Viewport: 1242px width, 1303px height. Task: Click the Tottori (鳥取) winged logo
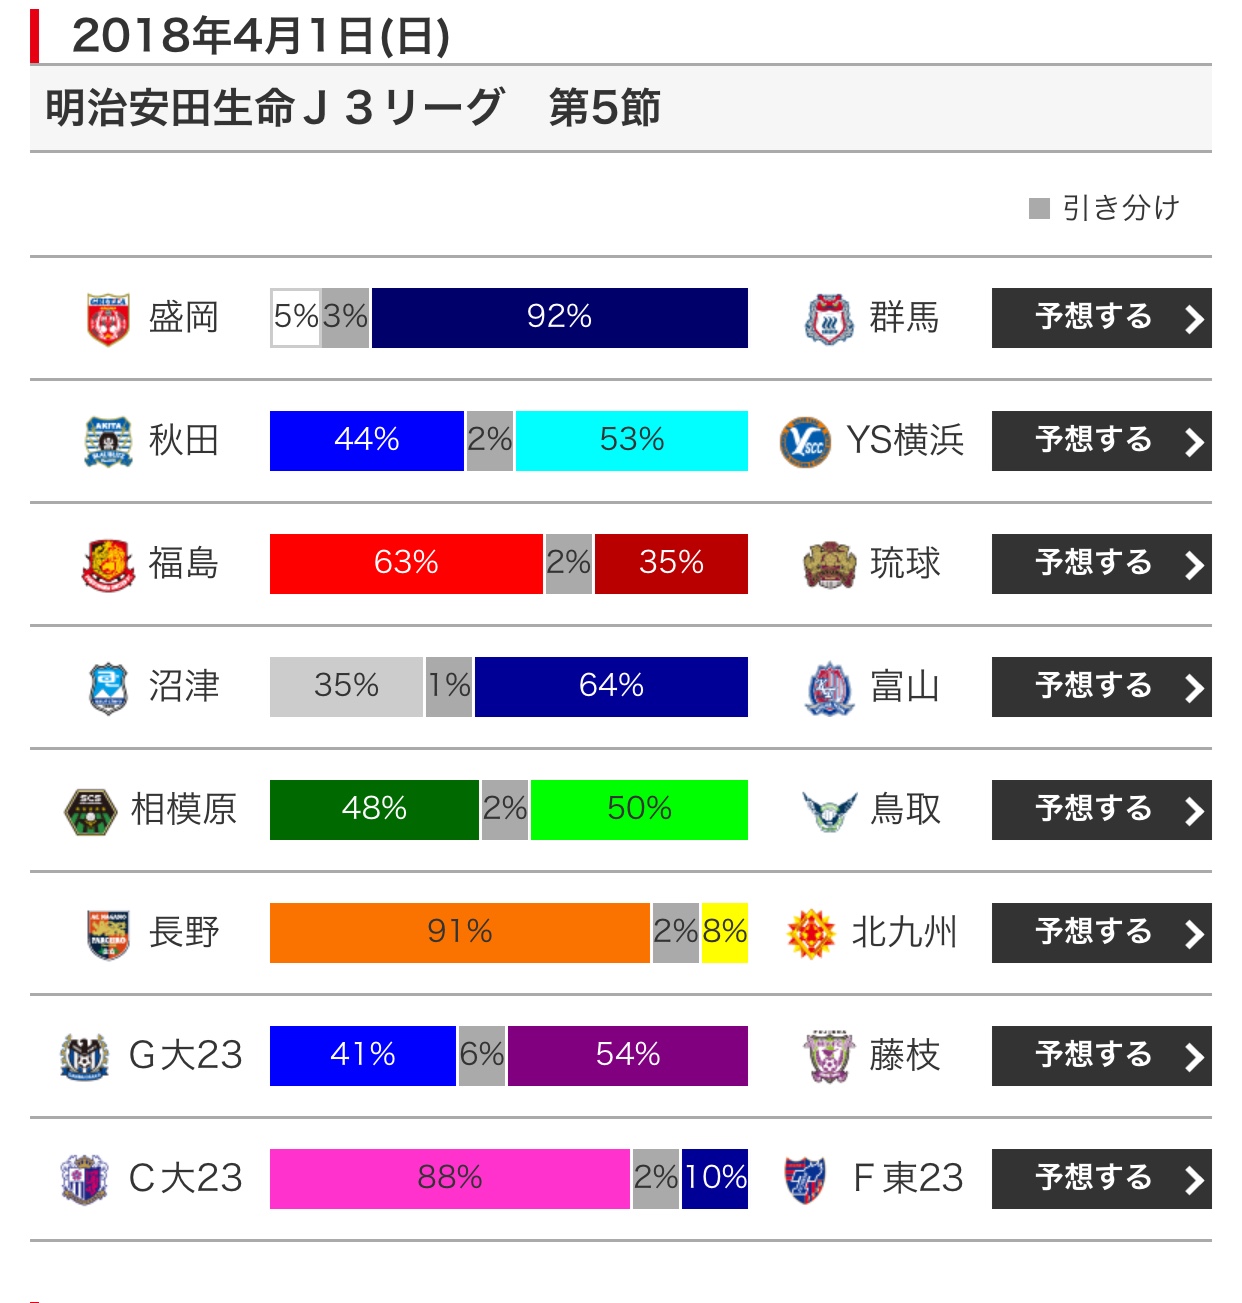[x=829, y=811]
